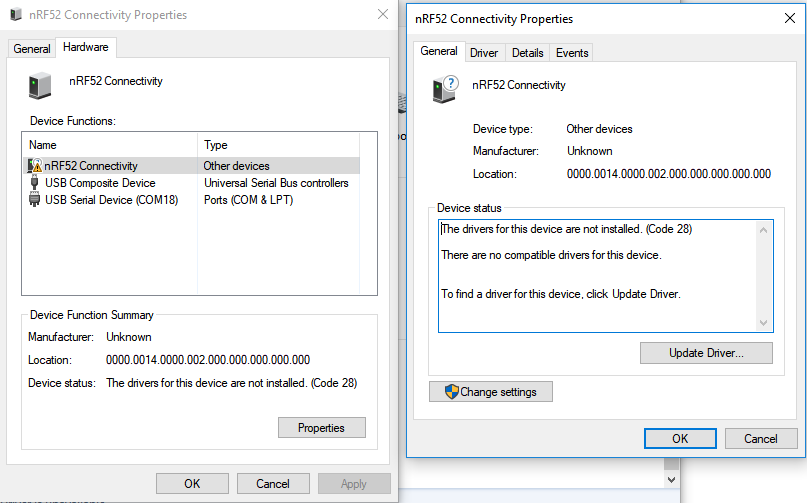Viewport: 807px width, 503px height.
Task: Close the right nRF52 Connectivity Properties dialog
Action: pos(790,19)
